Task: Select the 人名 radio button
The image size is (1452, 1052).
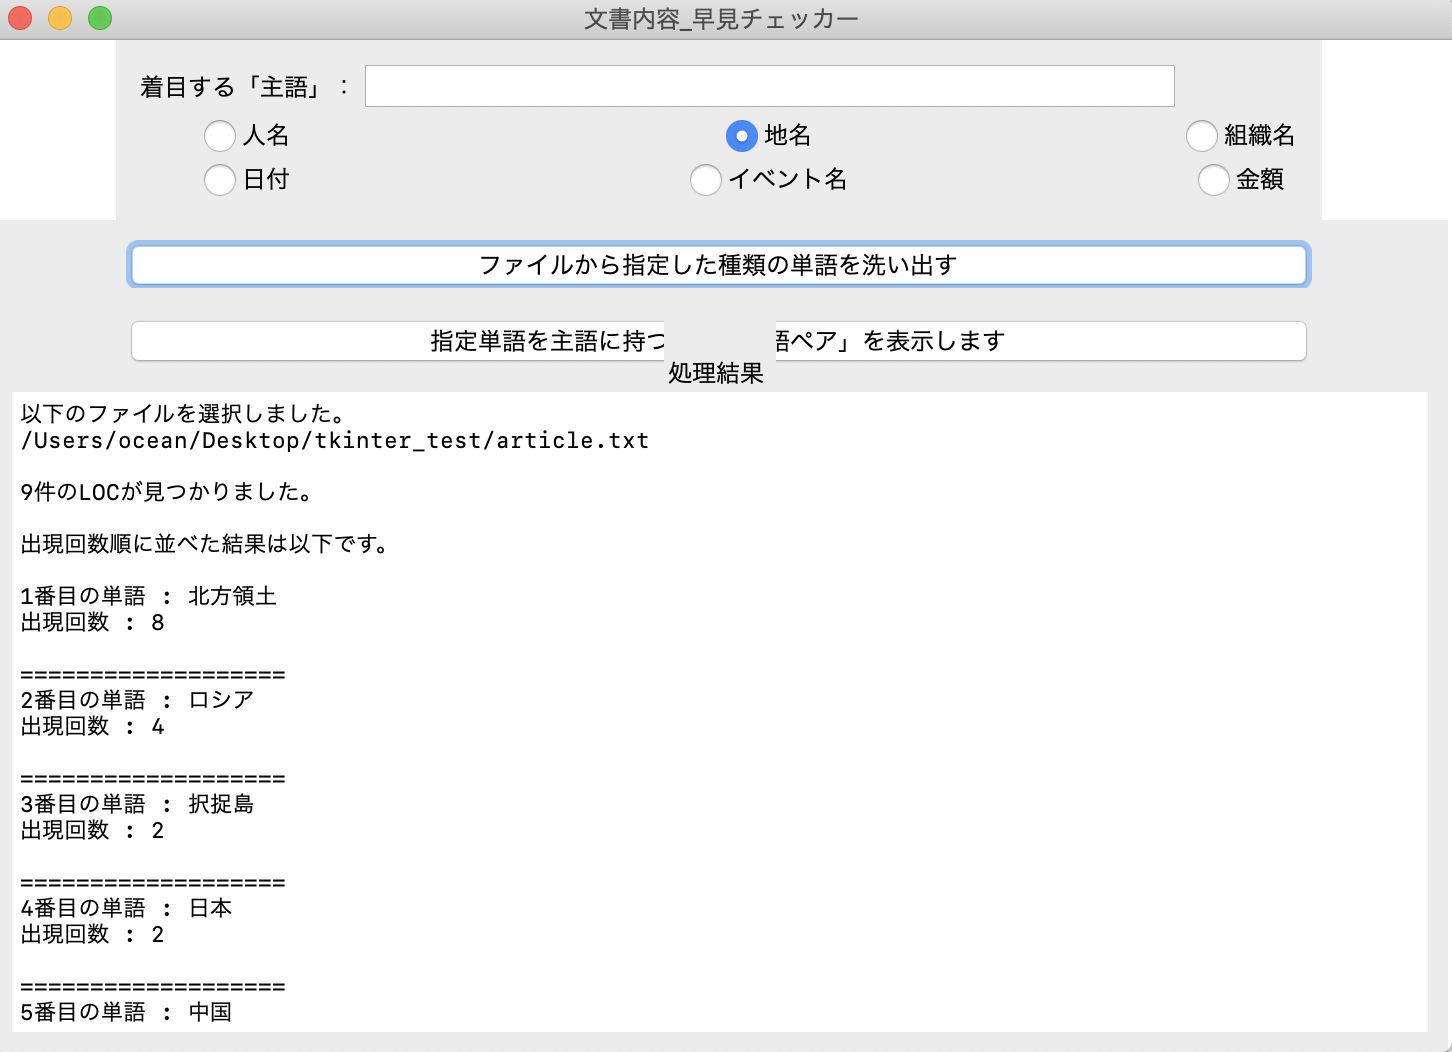Action: (x=220, y=136)
